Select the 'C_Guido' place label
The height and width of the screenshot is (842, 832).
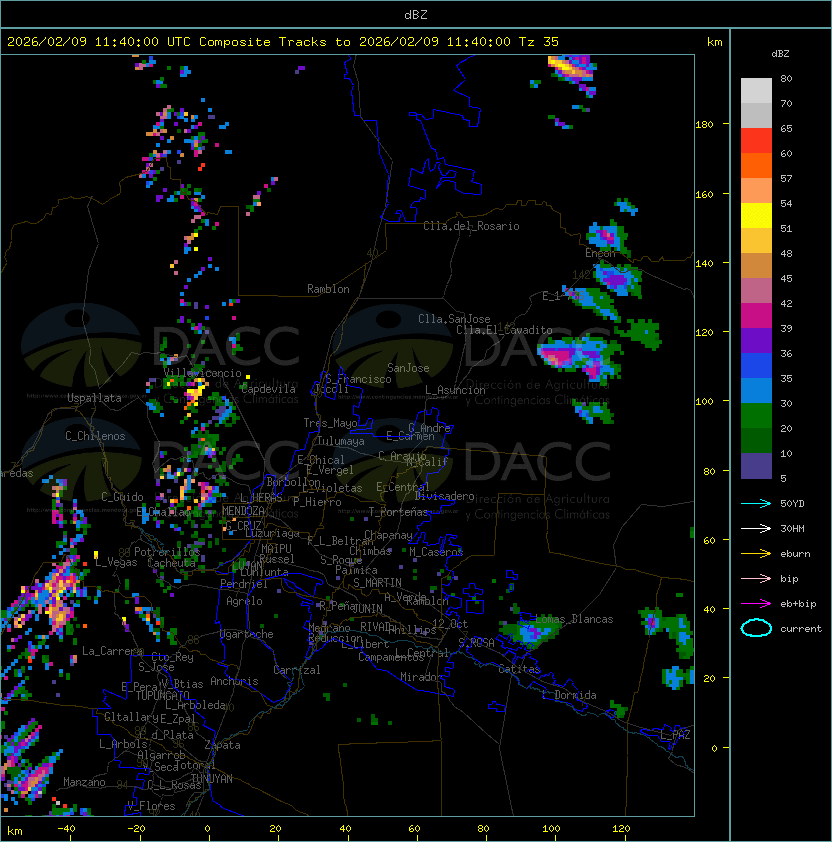pyautogui.click(x=122, y=497)
